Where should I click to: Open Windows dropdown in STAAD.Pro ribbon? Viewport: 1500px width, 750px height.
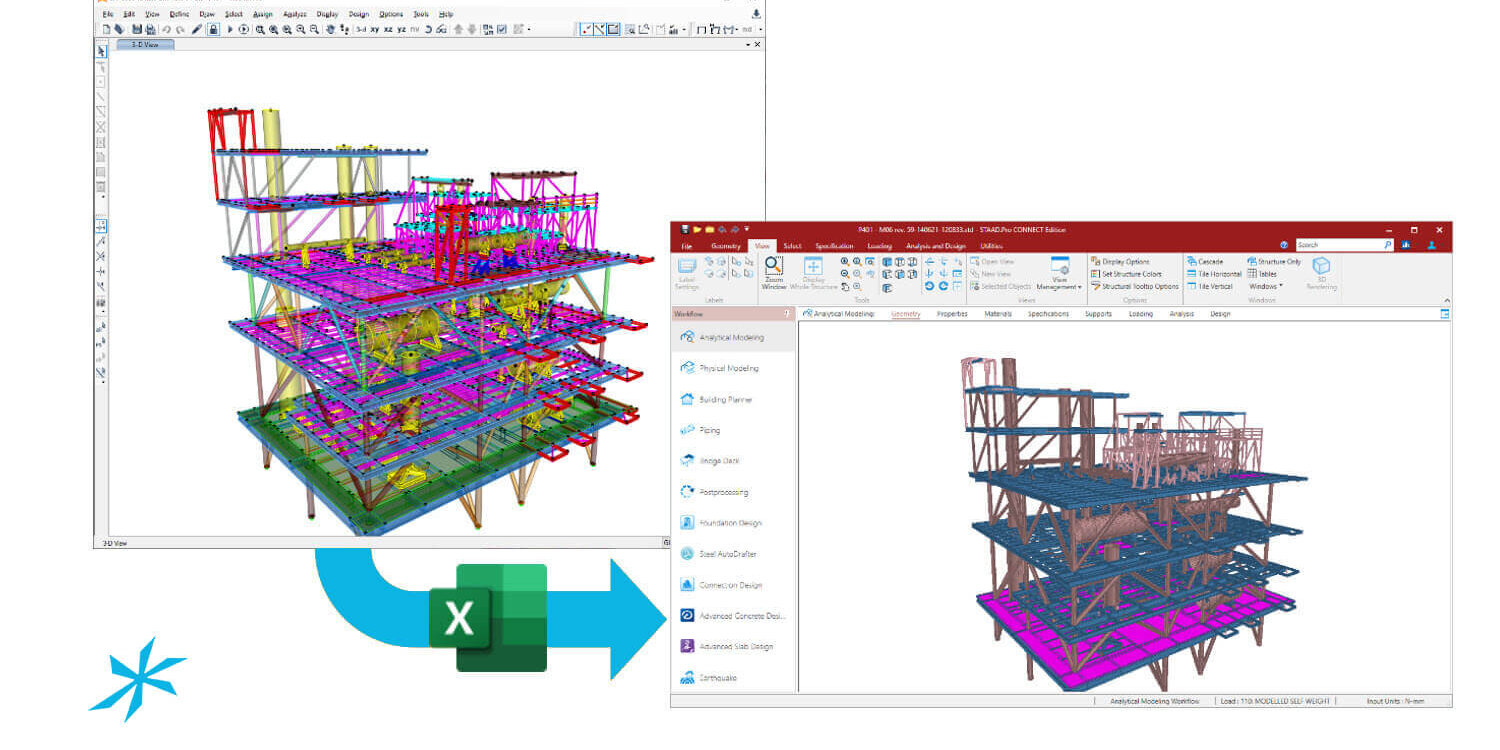1264,286
